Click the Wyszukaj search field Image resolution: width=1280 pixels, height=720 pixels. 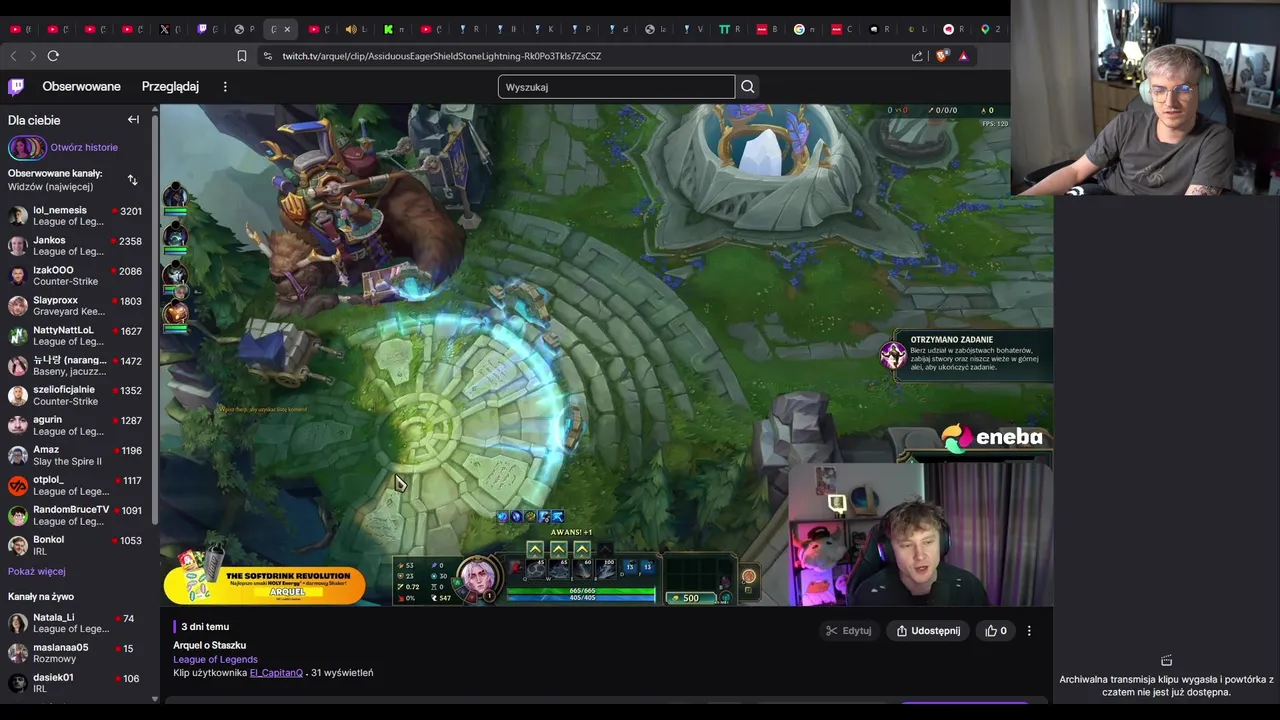tap(616, 87)
